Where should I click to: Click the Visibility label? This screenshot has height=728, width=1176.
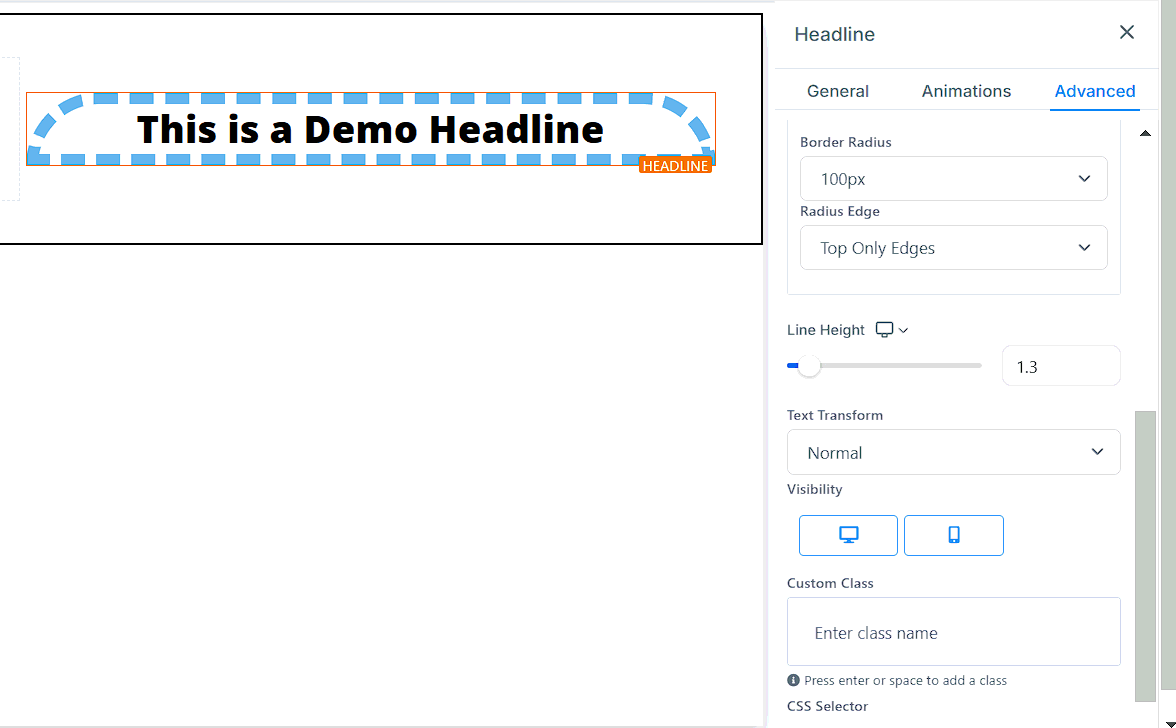pyautogui.click(x=814, y=489)
